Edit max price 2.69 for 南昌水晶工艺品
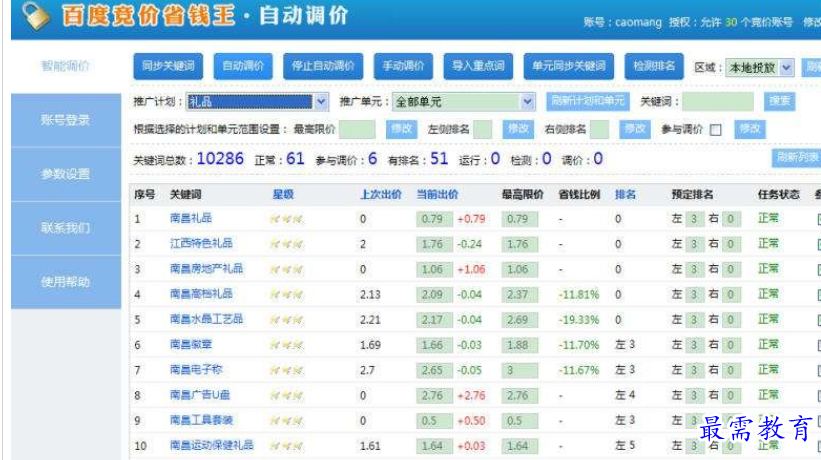 (519, 320)
